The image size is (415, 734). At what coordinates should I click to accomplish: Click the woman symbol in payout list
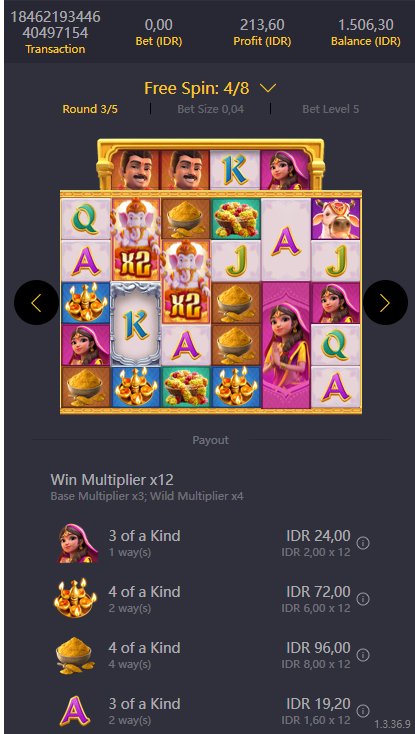click(x=78, y=543)
